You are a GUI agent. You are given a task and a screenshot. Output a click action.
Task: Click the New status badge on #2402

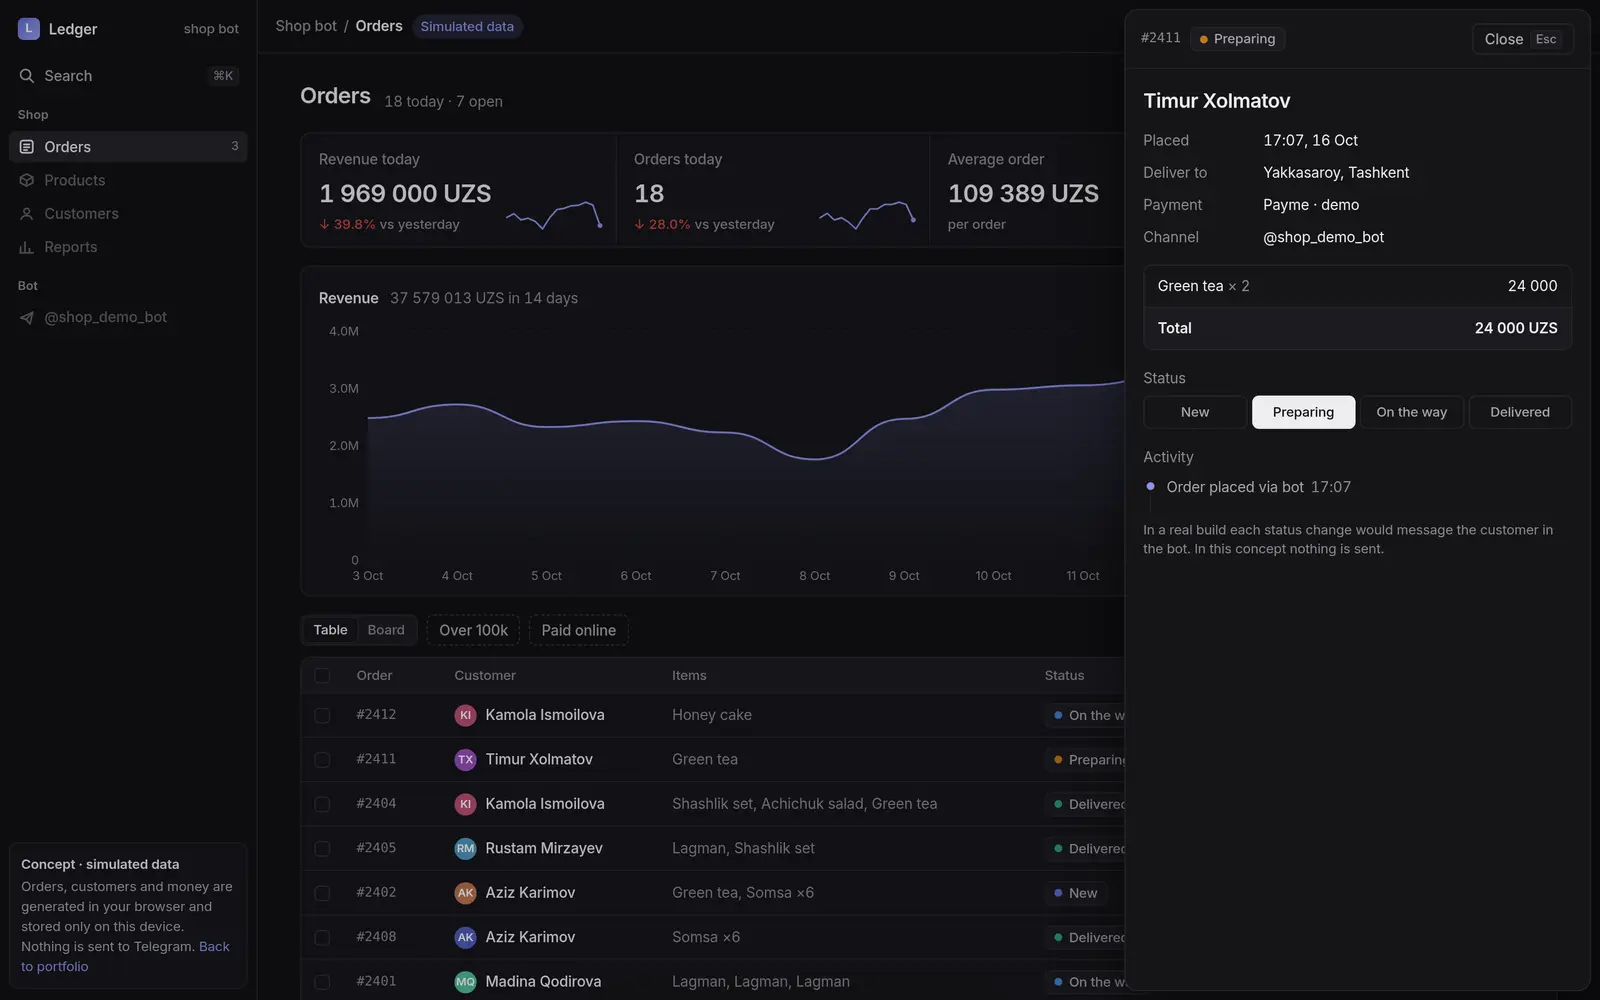tap(1075, 893)
